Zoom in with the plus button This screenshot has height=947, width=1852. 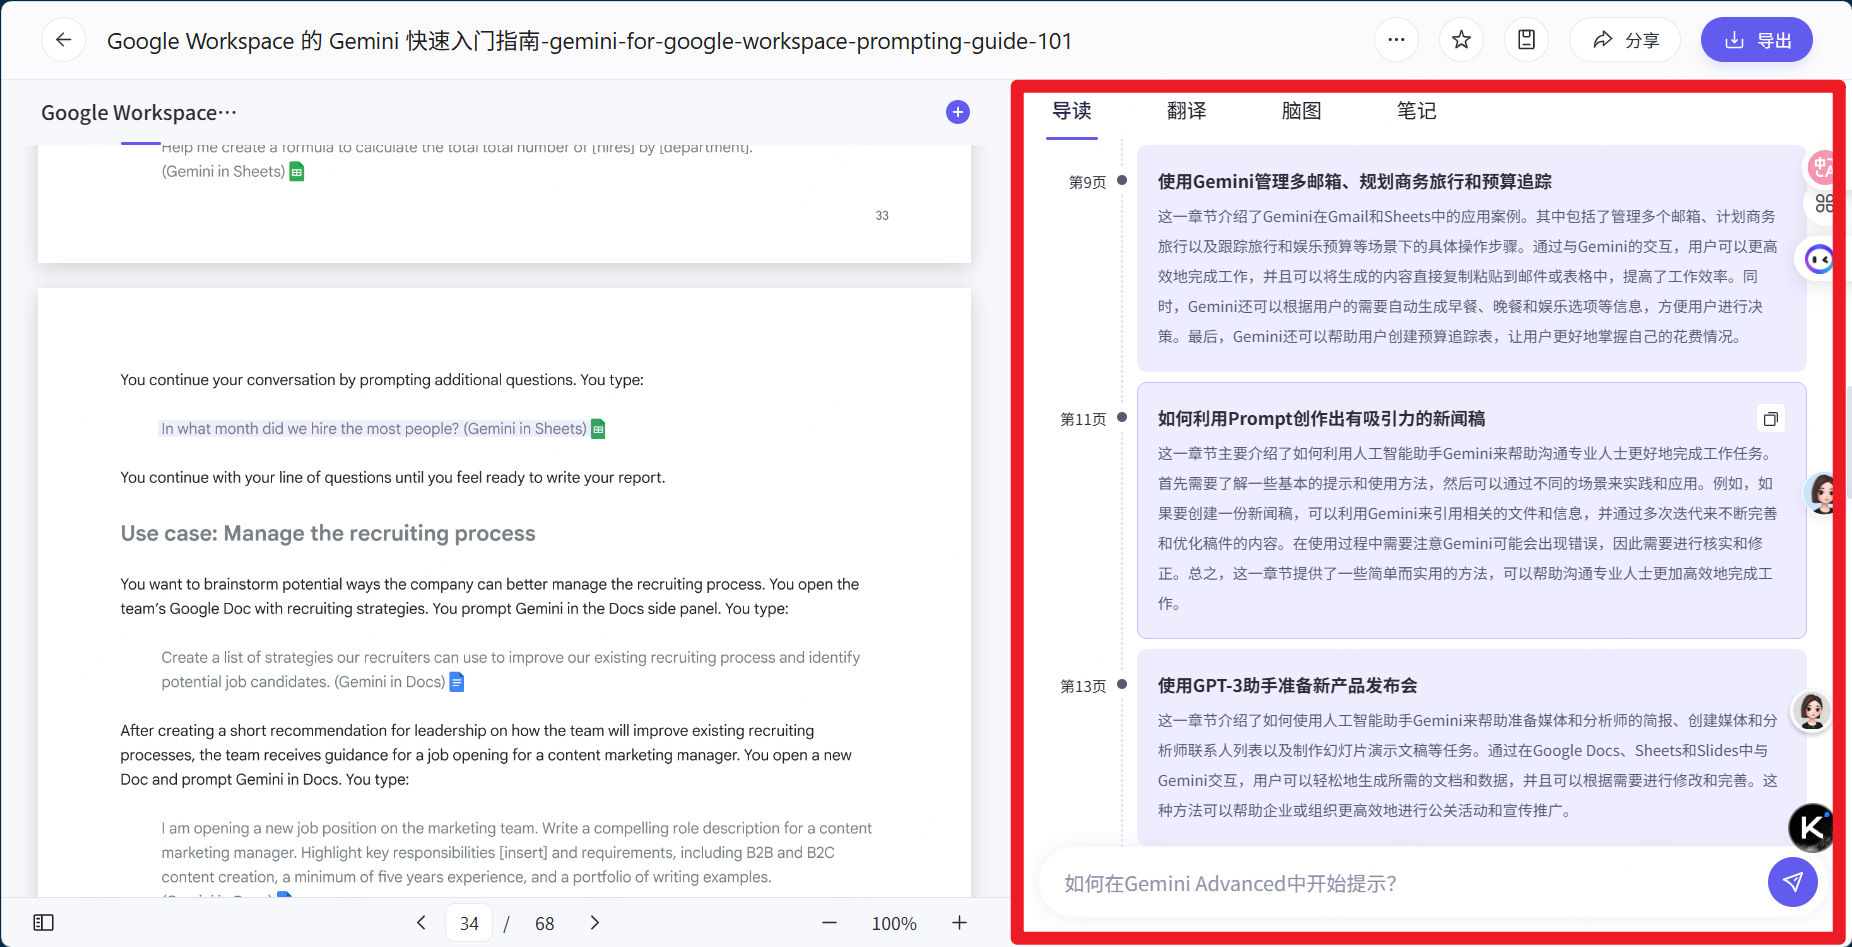959,922
